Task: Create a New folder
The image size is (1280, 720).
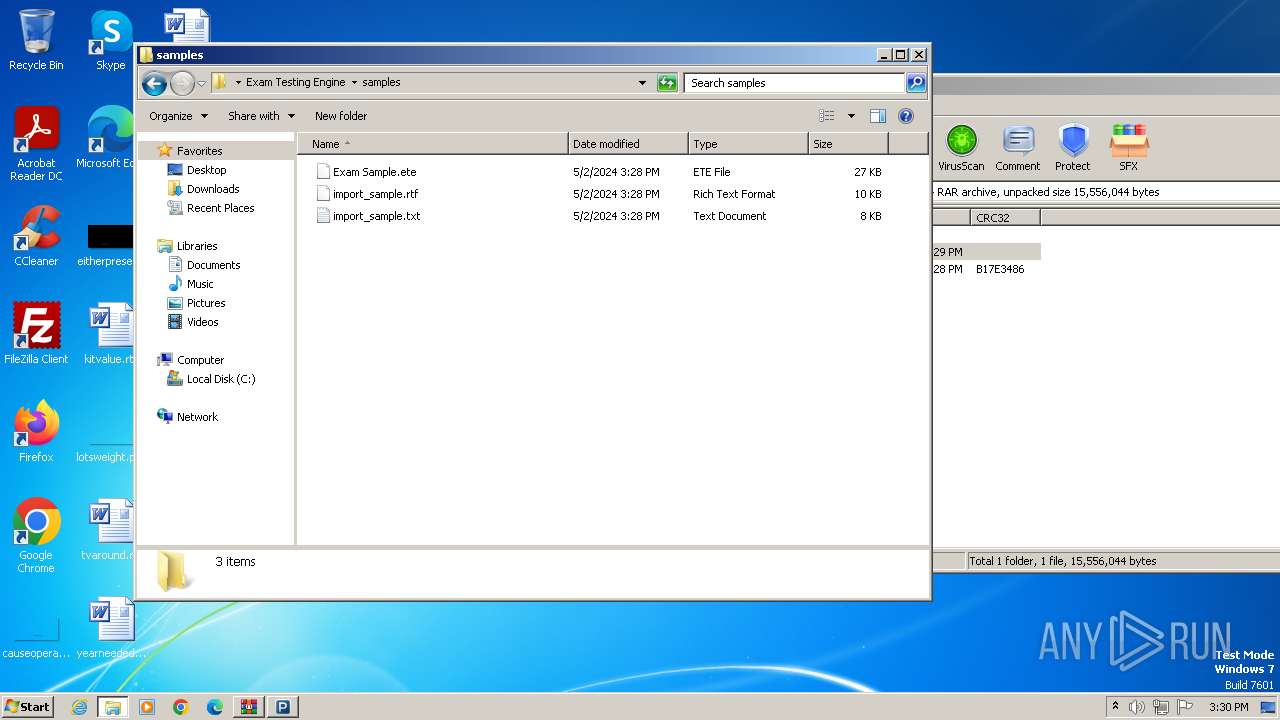Action: tap(341, 116)
